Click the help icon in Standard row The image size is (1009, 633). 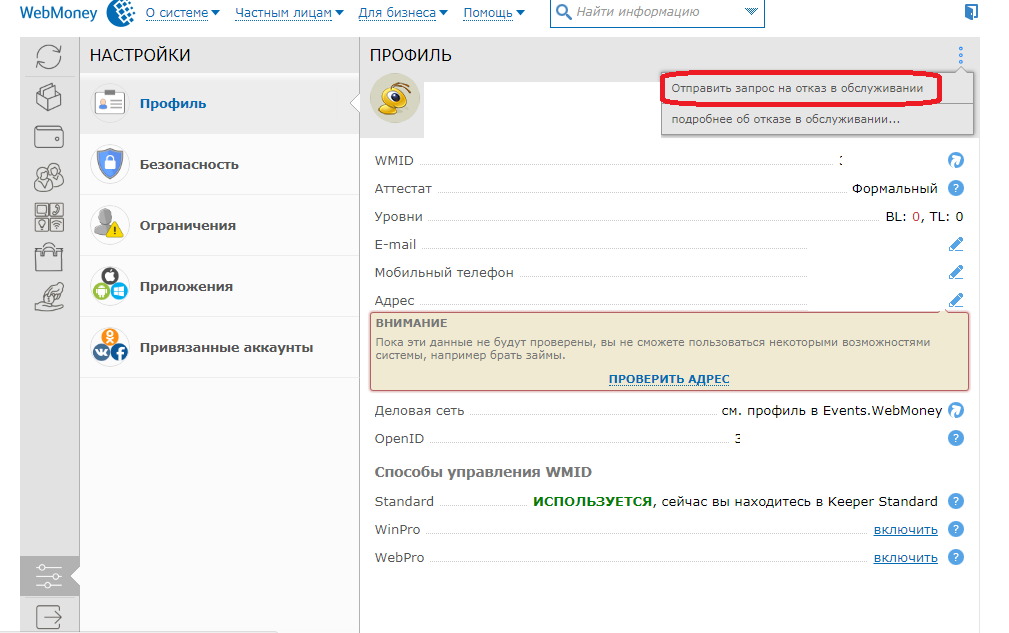956,501
